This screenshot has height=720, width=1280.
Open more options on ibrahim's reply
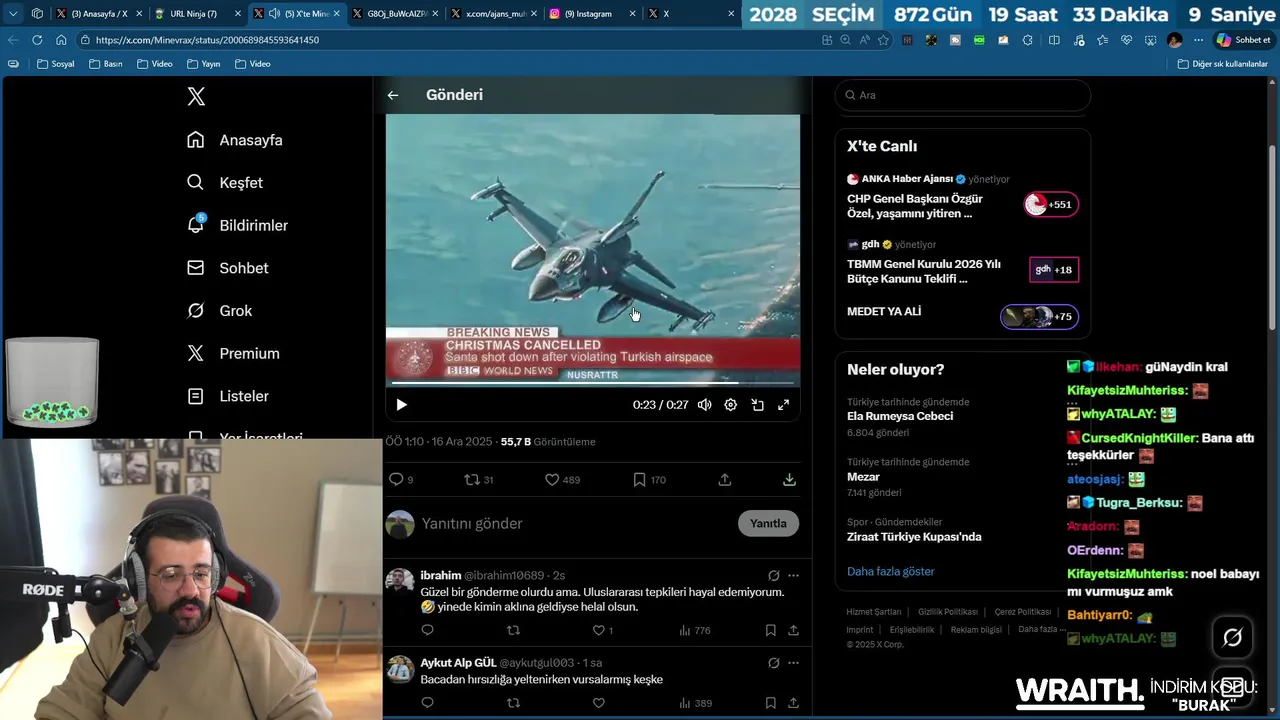793,576
